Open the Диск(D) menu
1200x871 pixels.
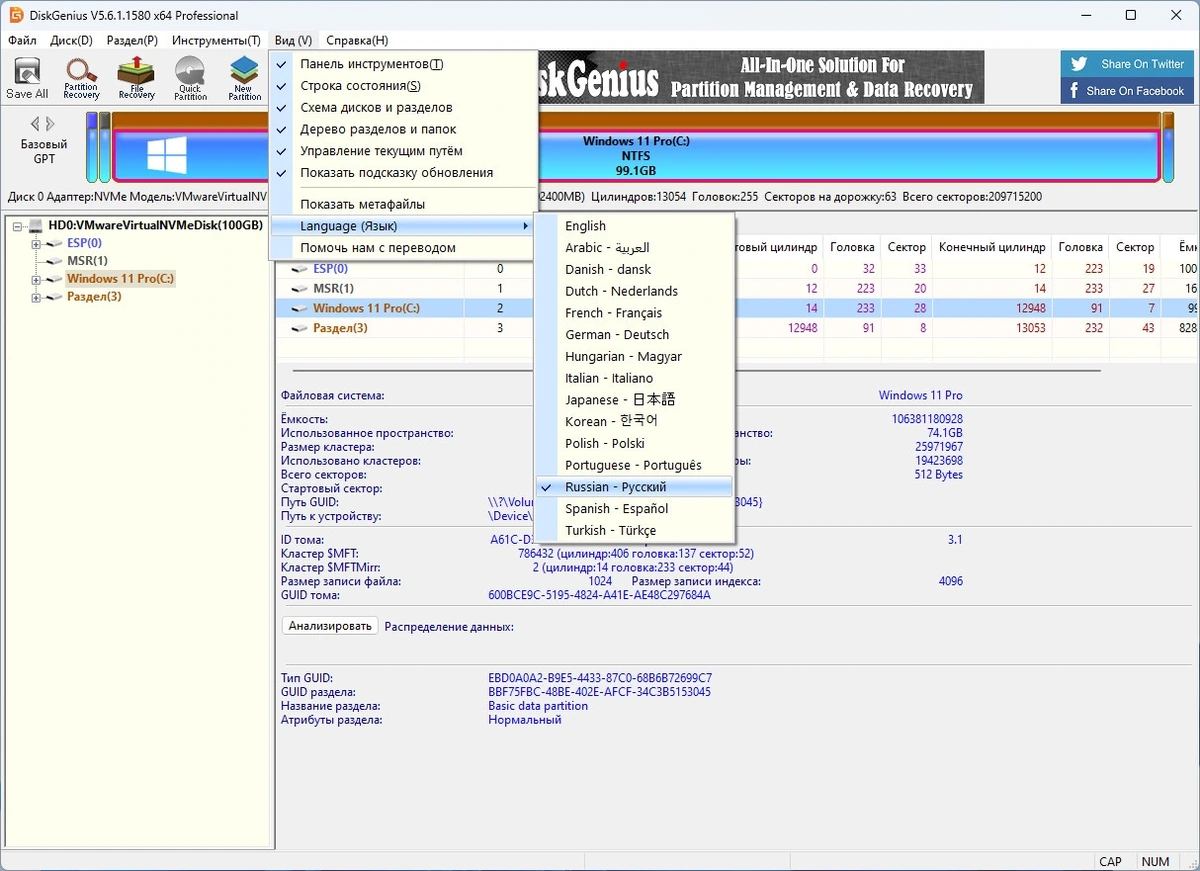point(71,41)
